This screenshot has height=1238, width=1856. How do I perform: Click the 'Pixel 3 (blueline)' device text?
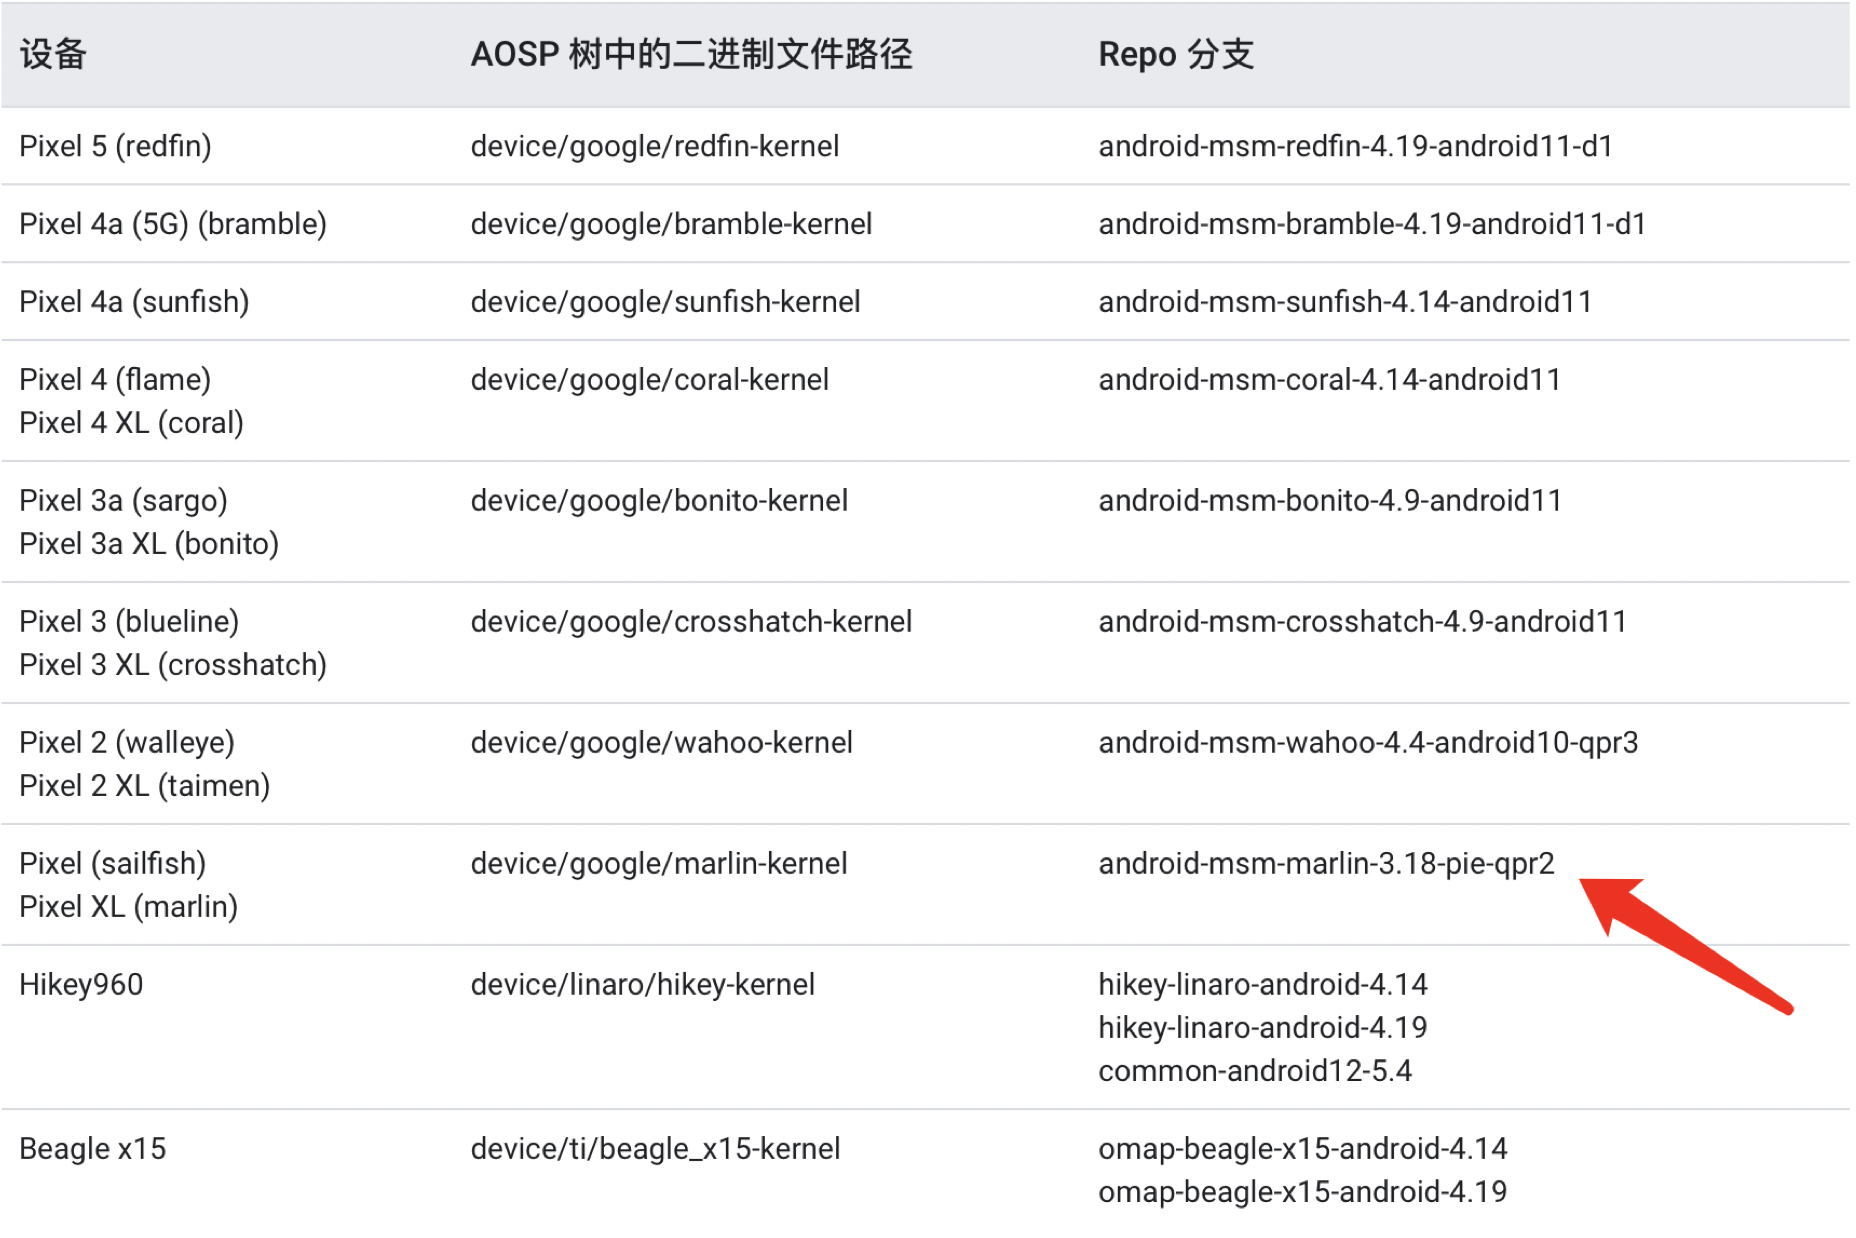(x=129, y=623)
